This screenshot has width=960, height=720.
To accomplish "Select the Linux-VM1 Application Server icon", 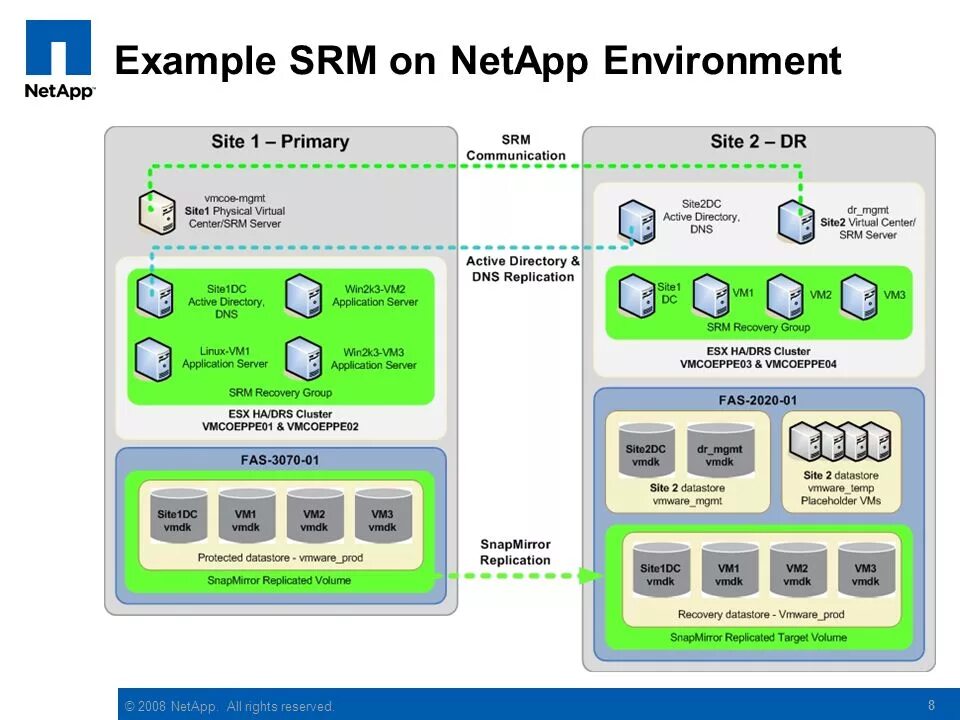I will [154, 359].
